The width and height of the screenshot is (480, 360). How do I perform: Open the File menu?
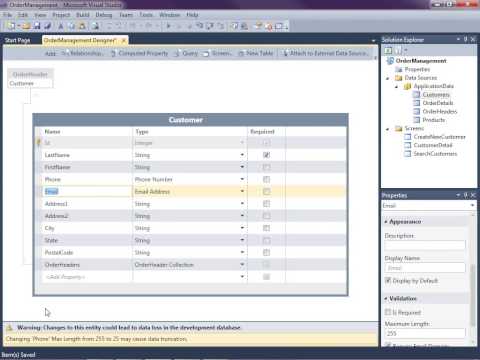[7, 15]
